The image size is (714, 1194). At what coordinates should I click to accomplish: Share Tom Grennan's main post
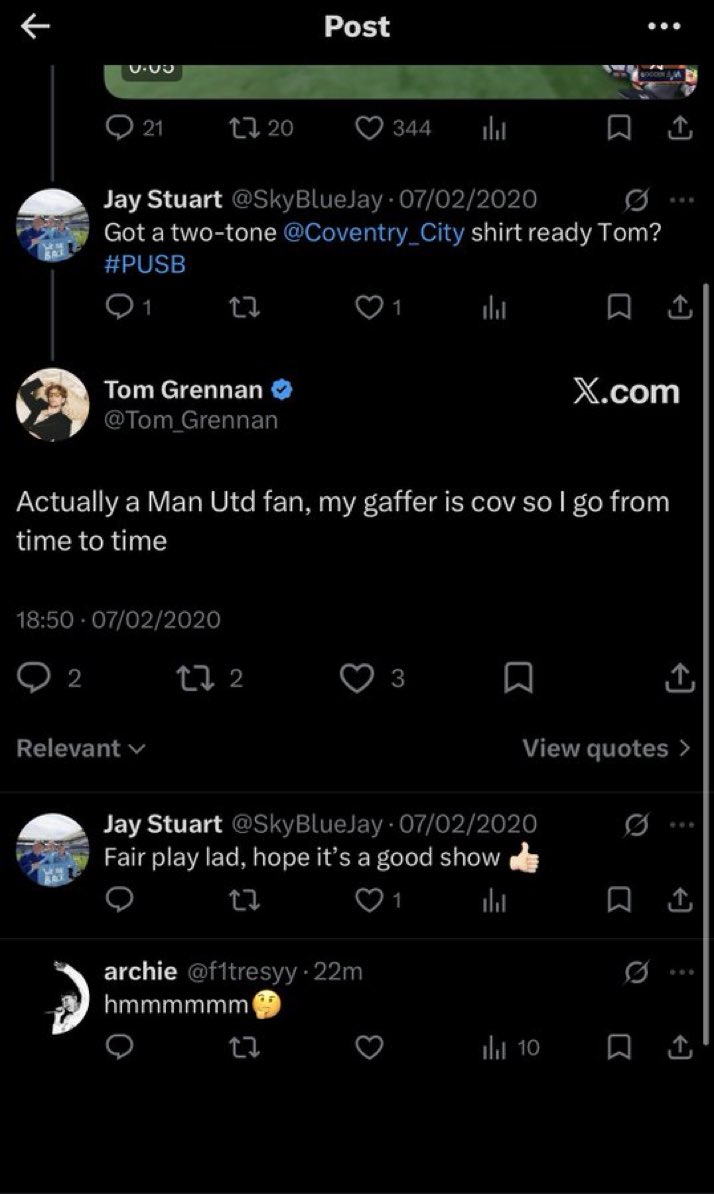680,678
